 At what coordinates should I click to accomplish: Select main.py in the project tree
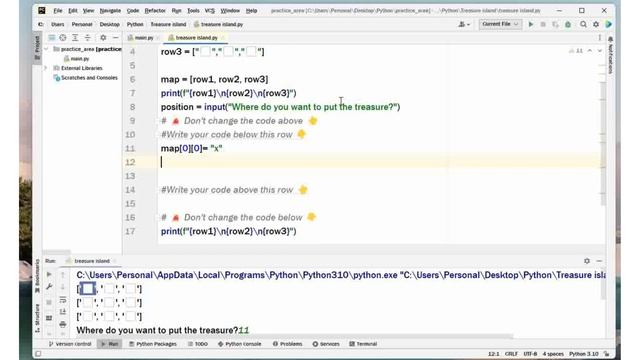pos(76,59)
